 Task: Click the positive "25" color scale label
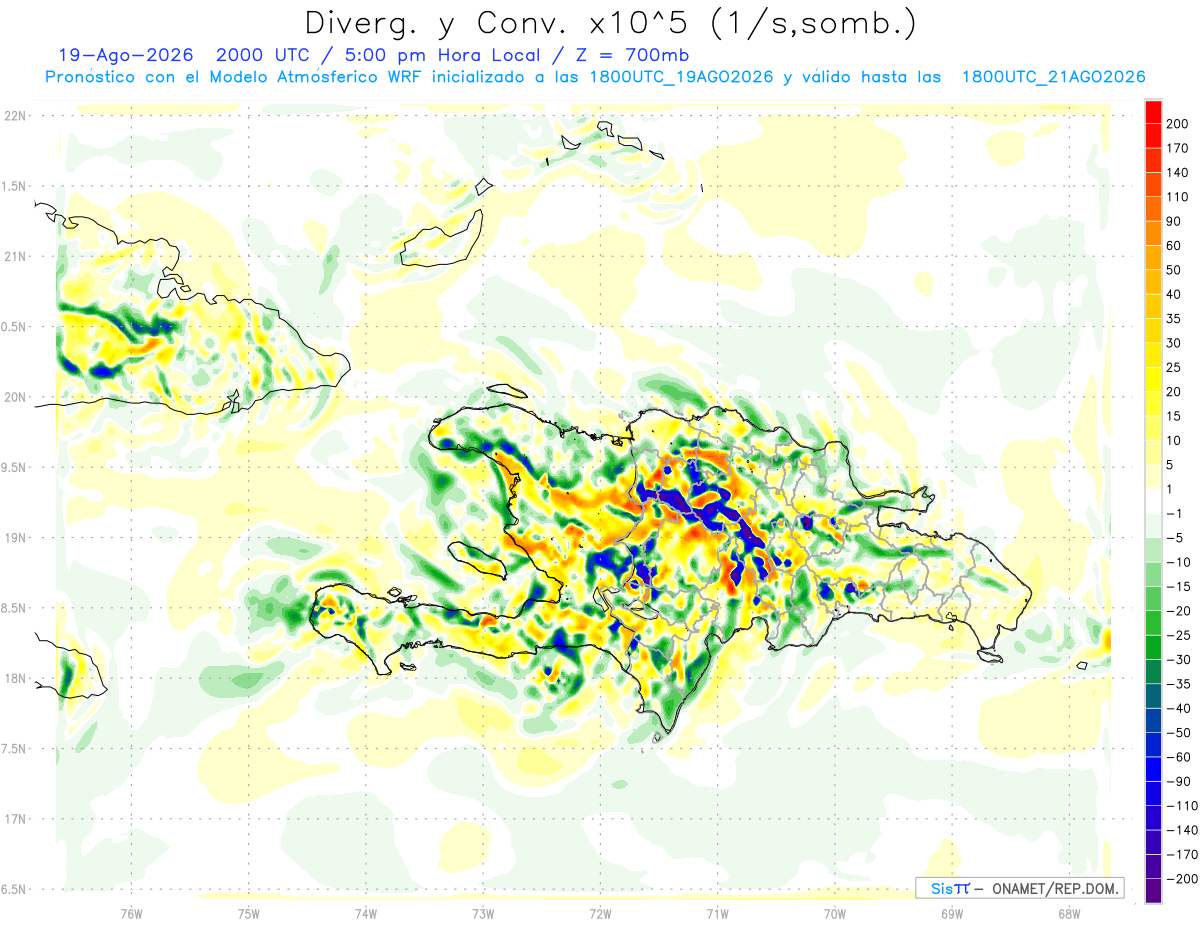(x=1174, y=368)
